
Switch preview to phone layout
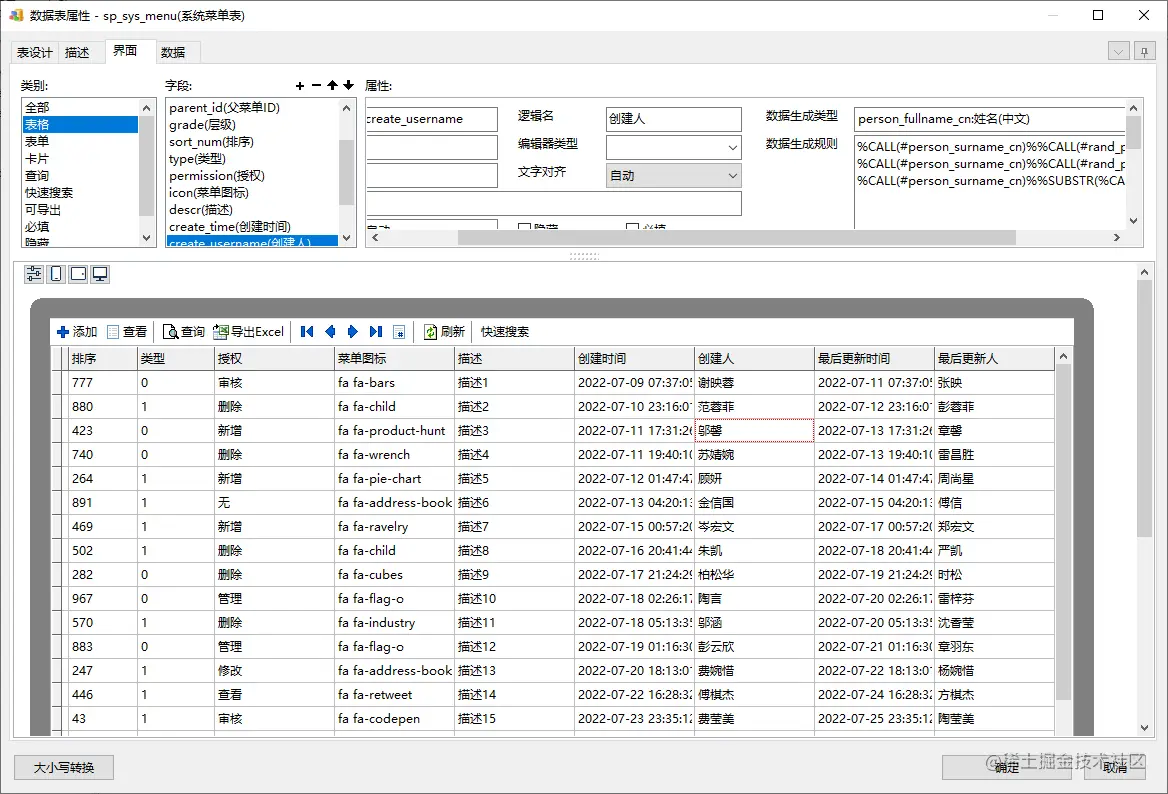(56, 274)
